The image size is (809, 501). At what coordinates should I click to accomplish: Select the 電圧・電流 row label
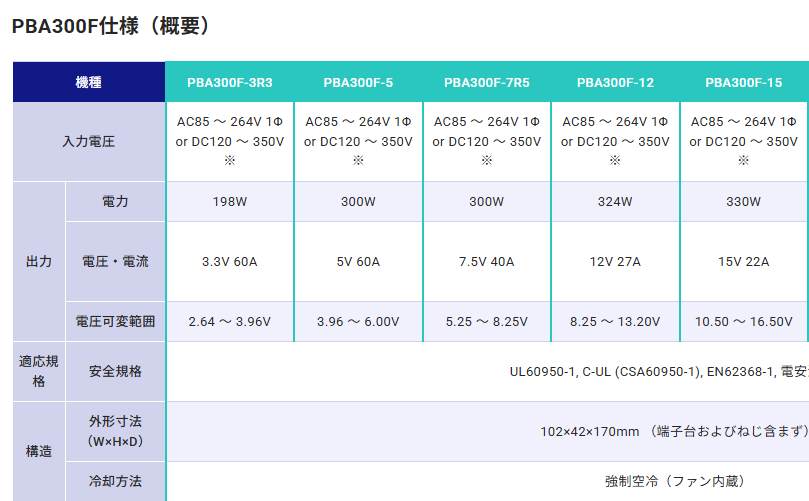(115, 262)
